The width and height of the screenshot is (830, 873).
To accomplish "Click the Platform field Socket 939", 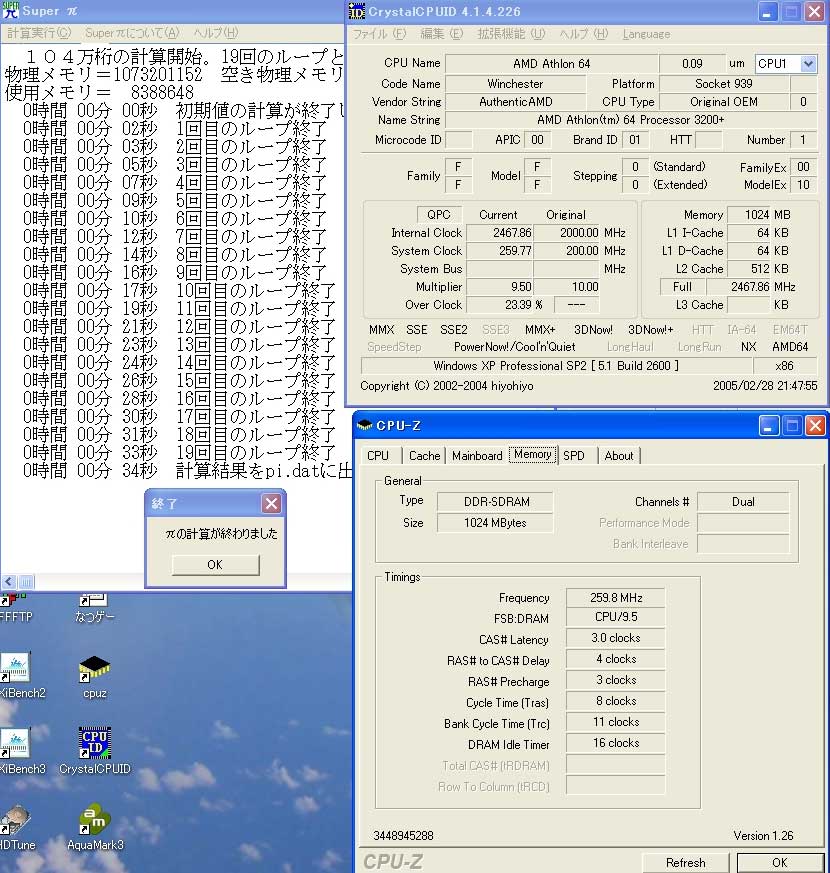I will [724, 84].
